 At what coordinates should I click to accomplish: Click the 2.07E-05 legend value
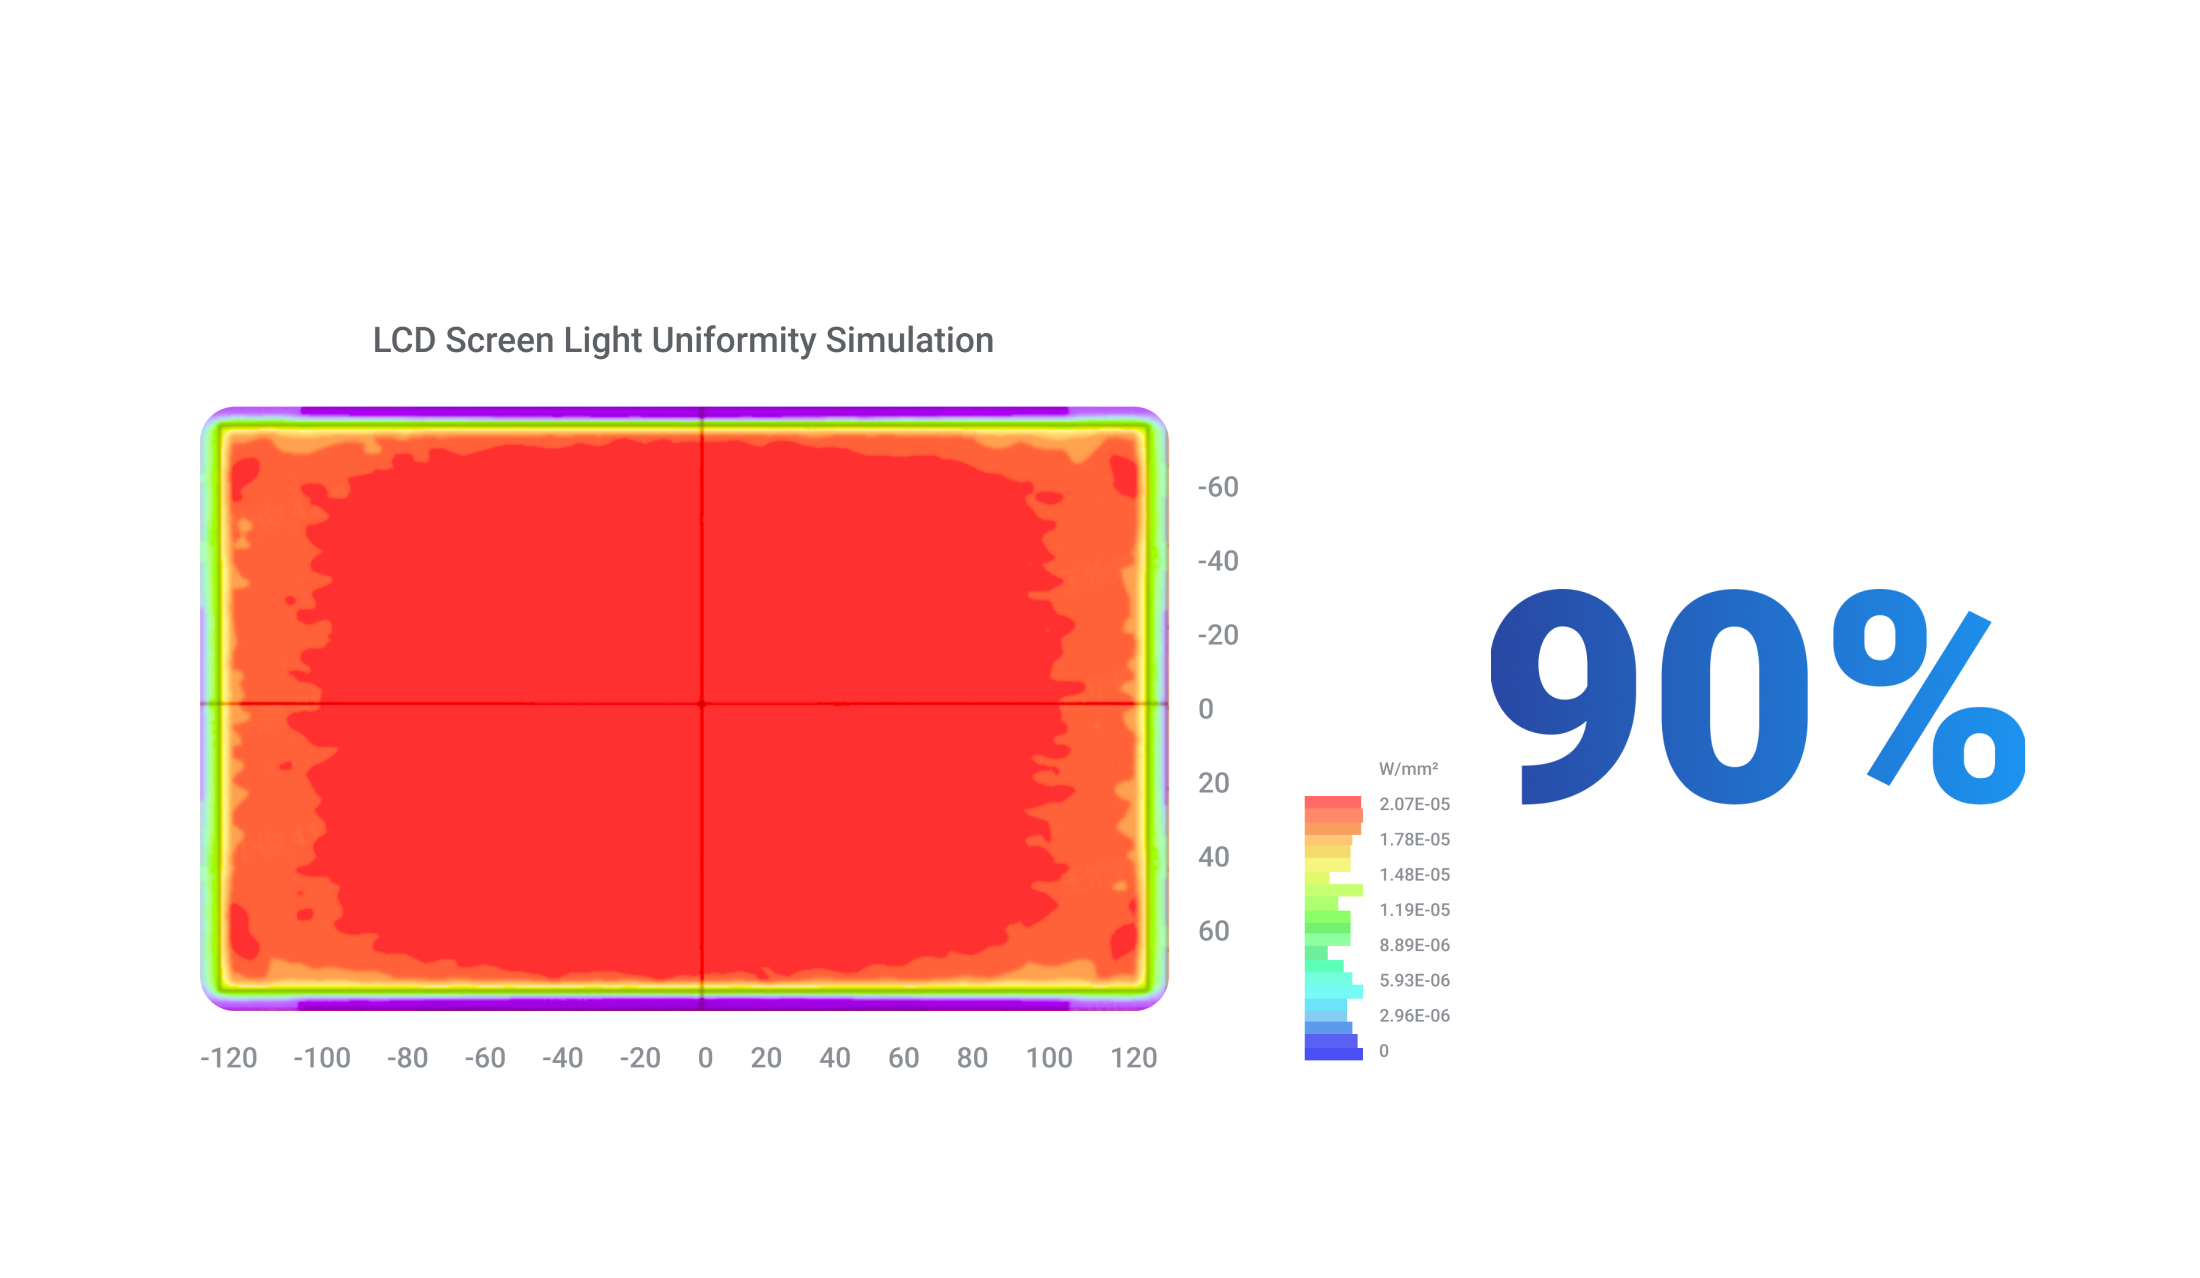coord(1414,804)
